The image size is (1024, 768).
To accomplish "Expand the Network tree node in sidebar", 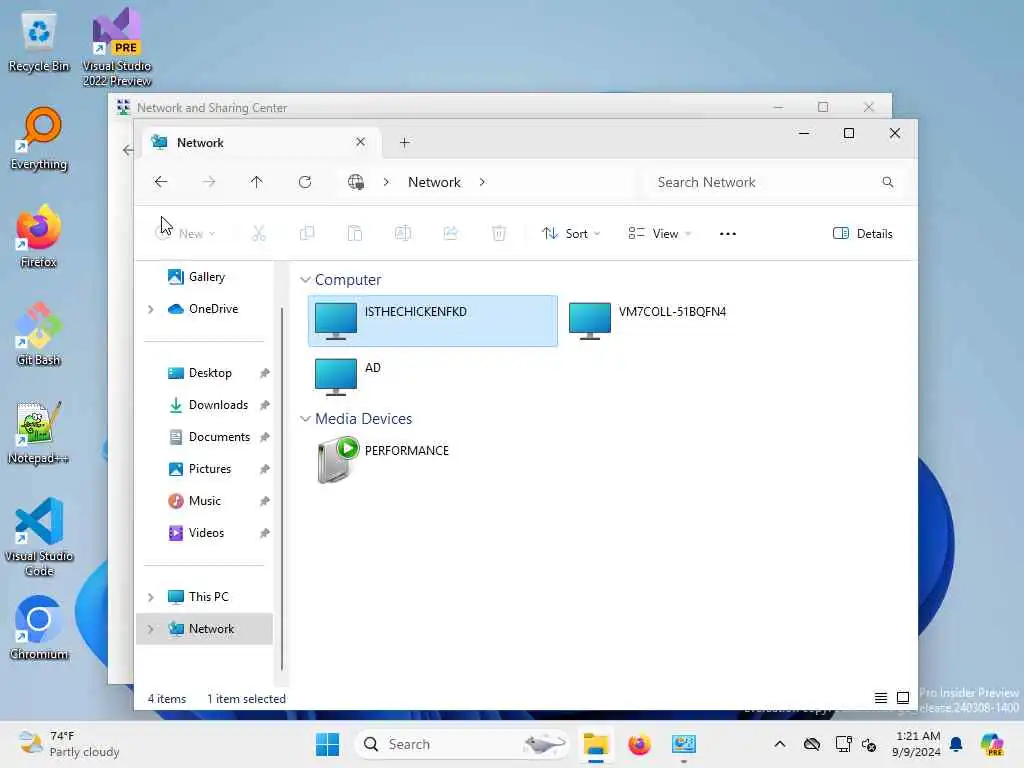I will point(151,629).
